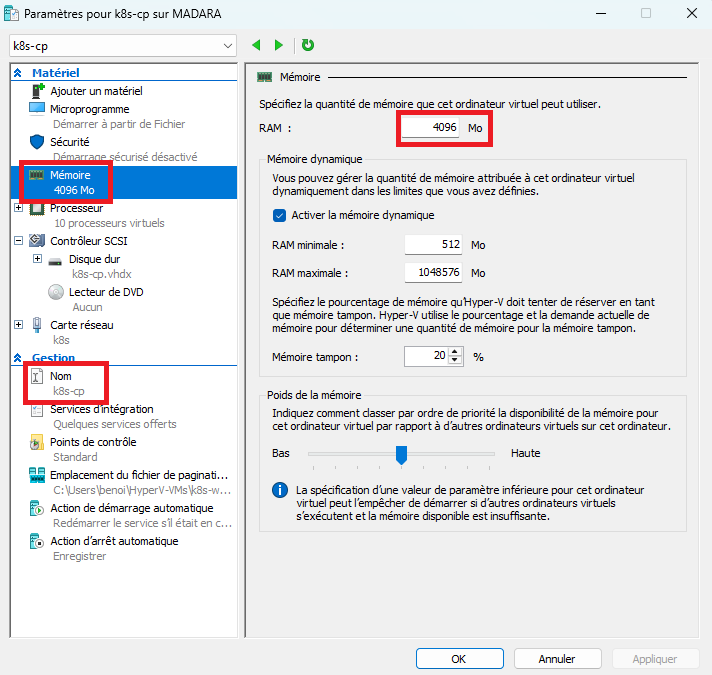Click the green forward navigation arrow
Screen dimensions: 712x675
(x=279, y=45)
